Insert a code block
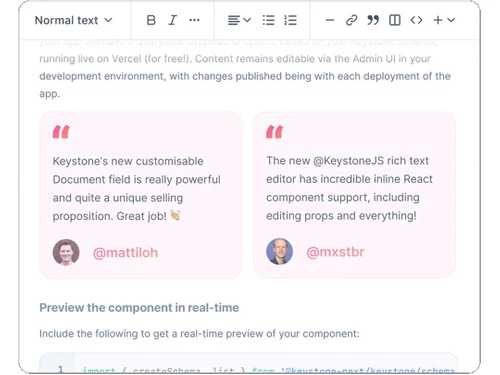The width and height of the screenshot is (500, 375). (416, 20)
